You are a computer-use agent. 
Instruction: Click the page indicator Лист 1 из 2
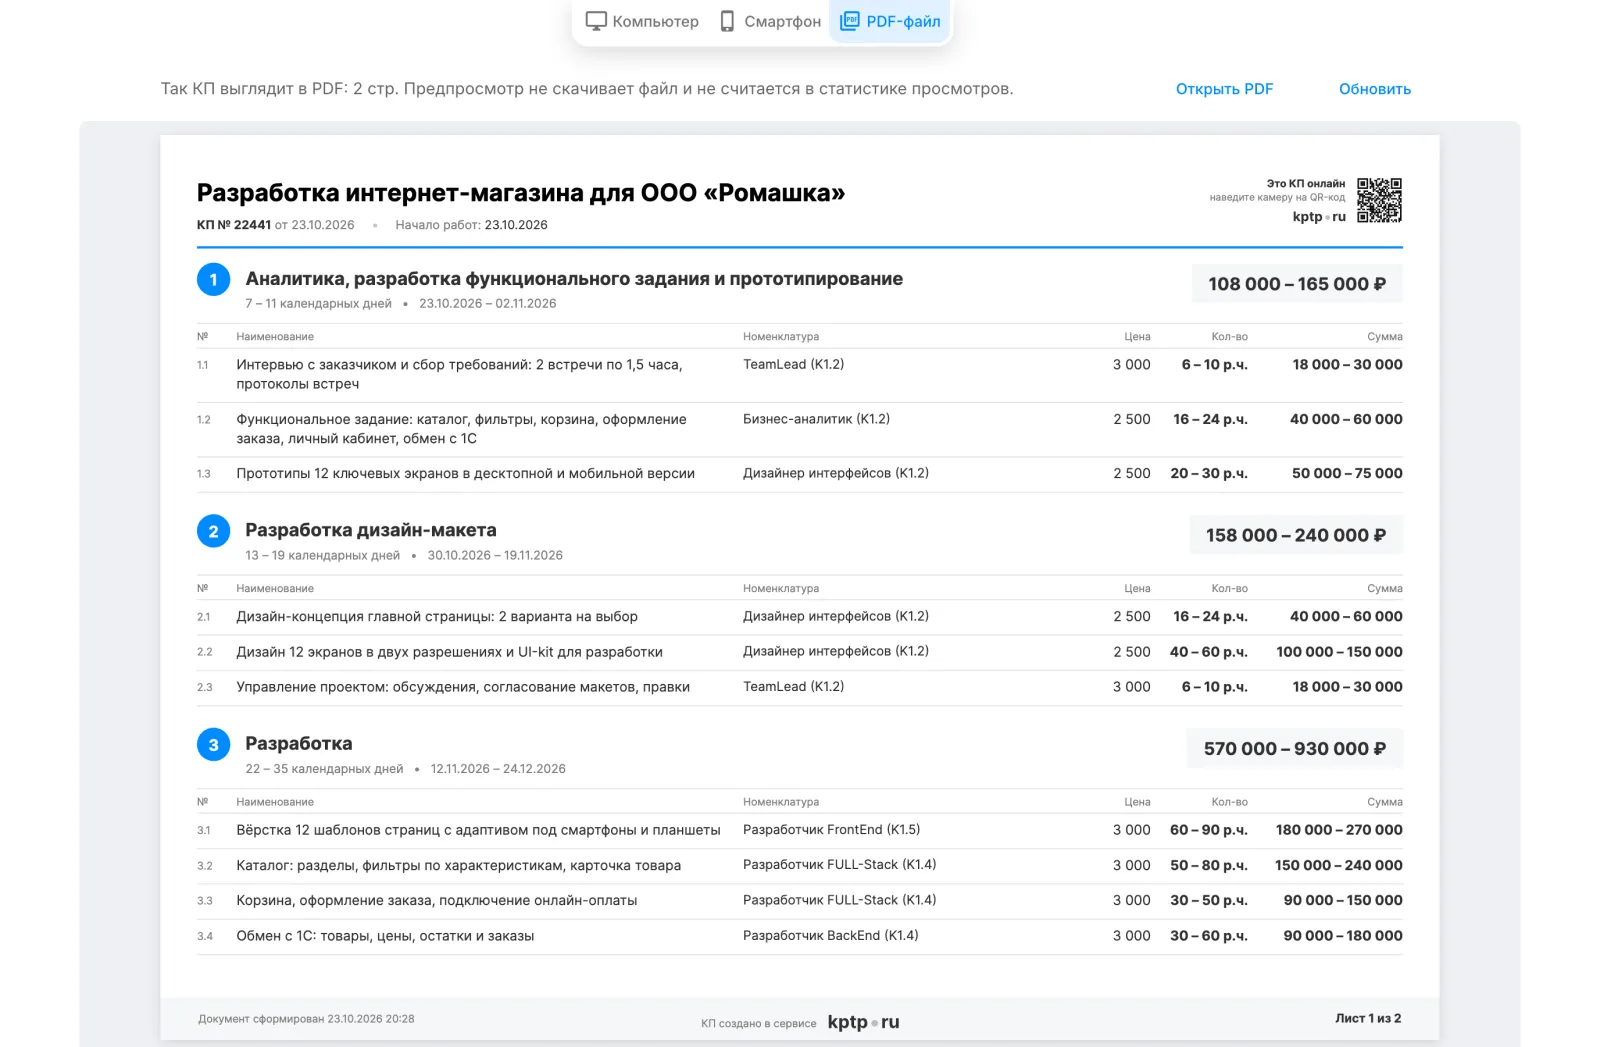(1368, 1019)
